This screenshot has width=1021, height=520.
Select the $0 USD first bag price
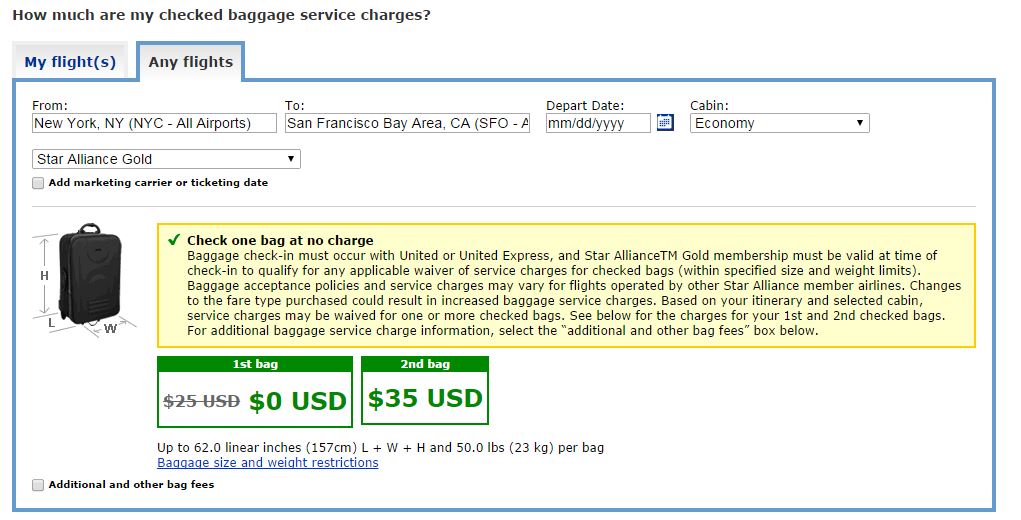tap(298, 401)
